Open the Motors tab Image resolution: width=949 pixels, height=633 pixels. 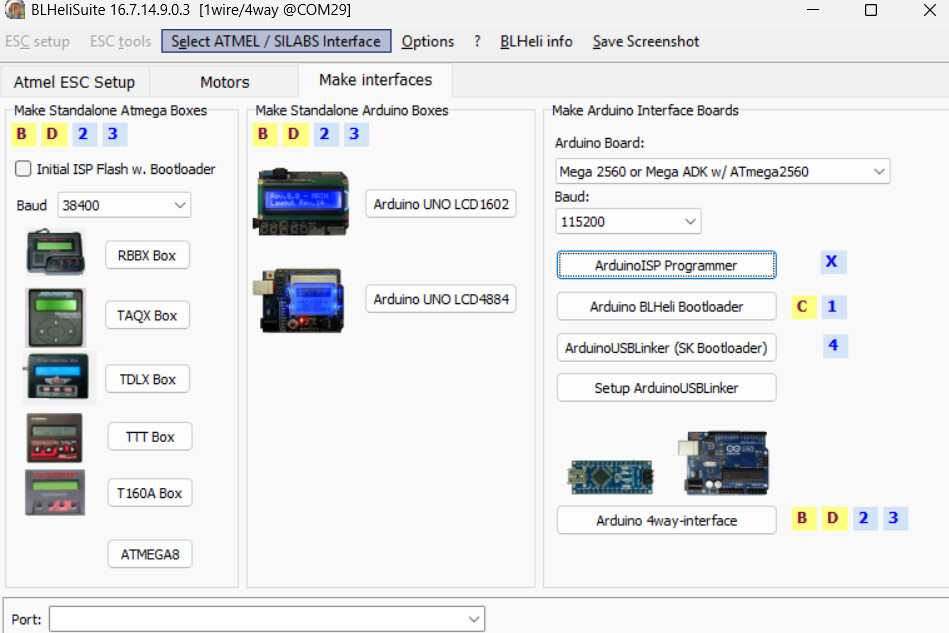(224, 82)
